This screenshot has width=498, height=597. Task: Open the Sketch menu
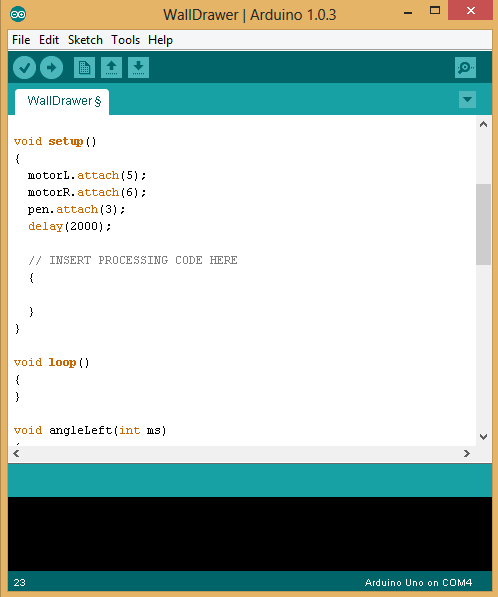click(85, 40)
